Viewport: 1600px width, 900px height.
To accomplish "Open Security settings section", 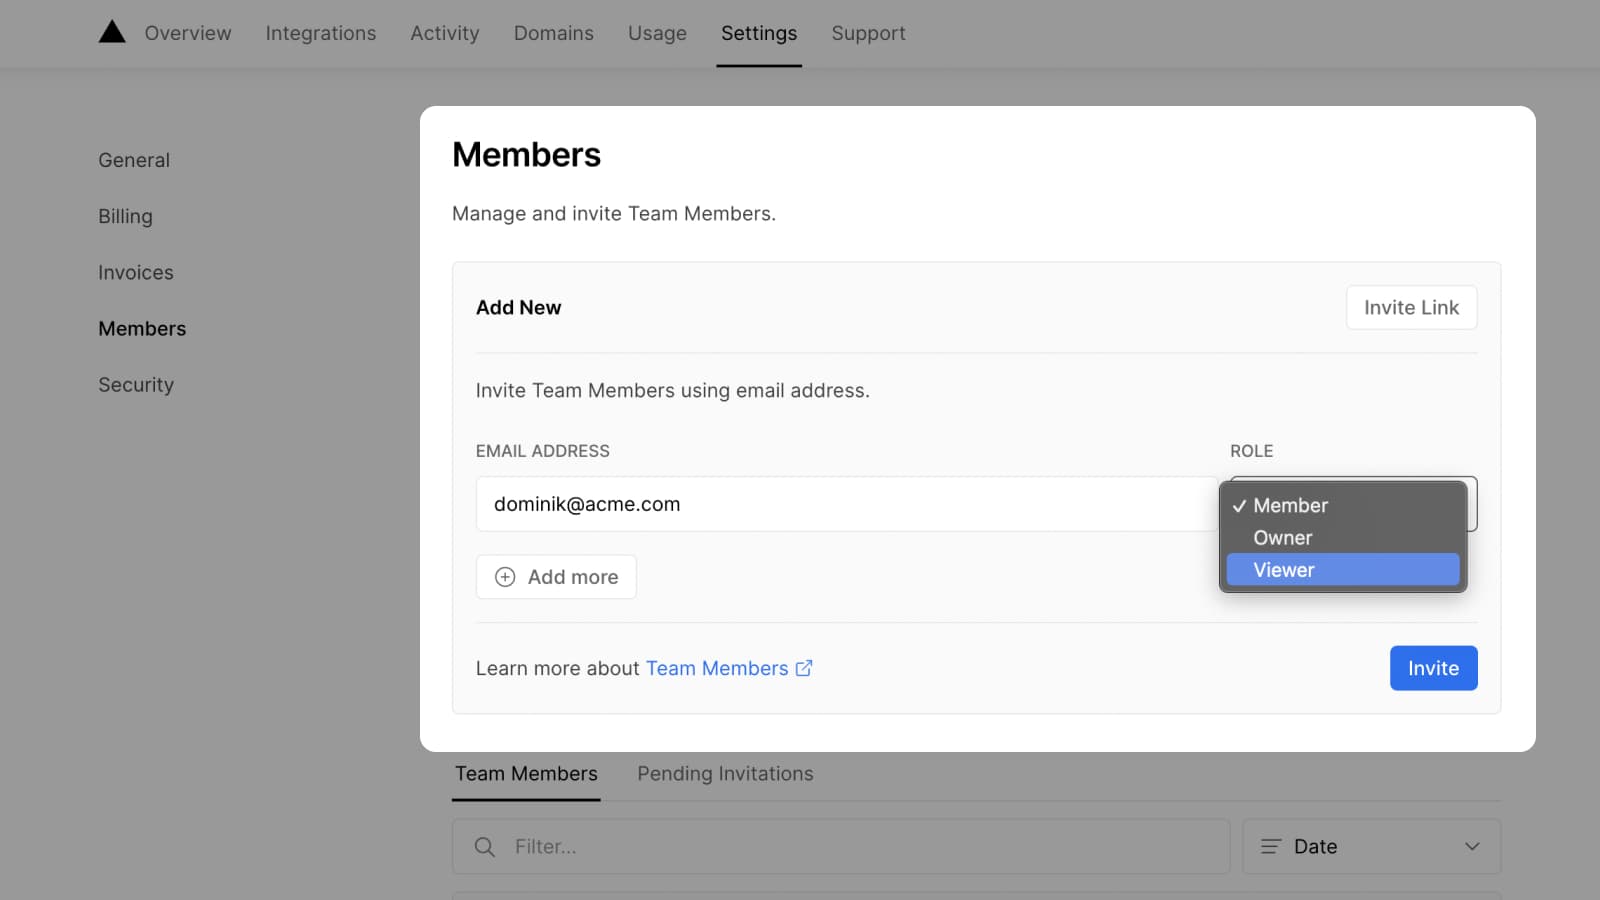I will tap(136, 385).
